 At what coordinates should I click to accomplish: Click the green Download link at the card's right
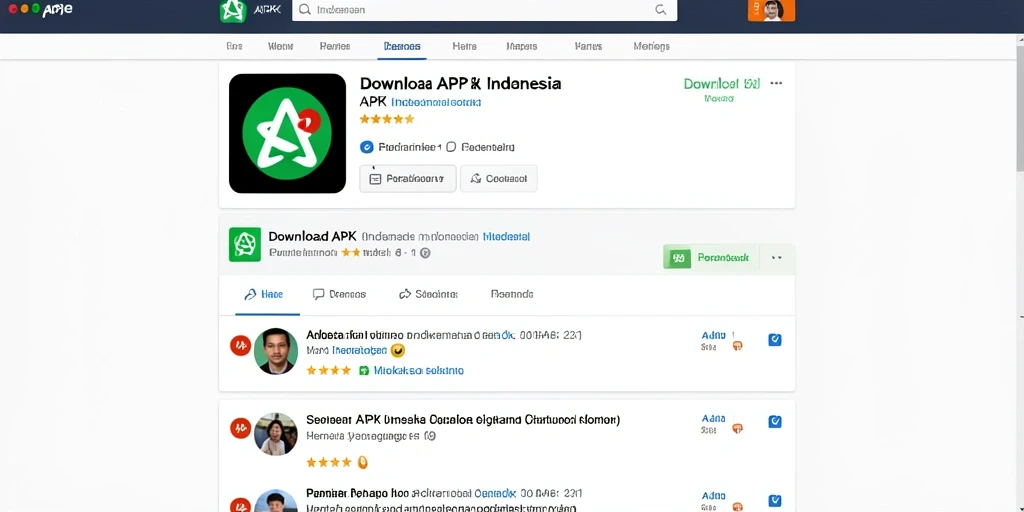[722, 84]
